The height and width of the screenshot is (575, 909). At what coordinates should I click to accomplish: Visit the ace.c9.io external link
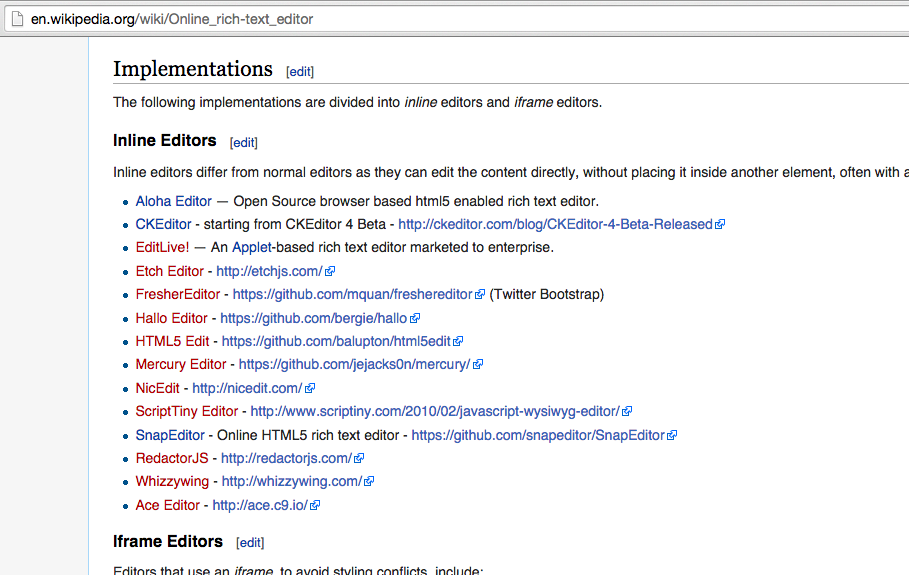pos(260,505)
